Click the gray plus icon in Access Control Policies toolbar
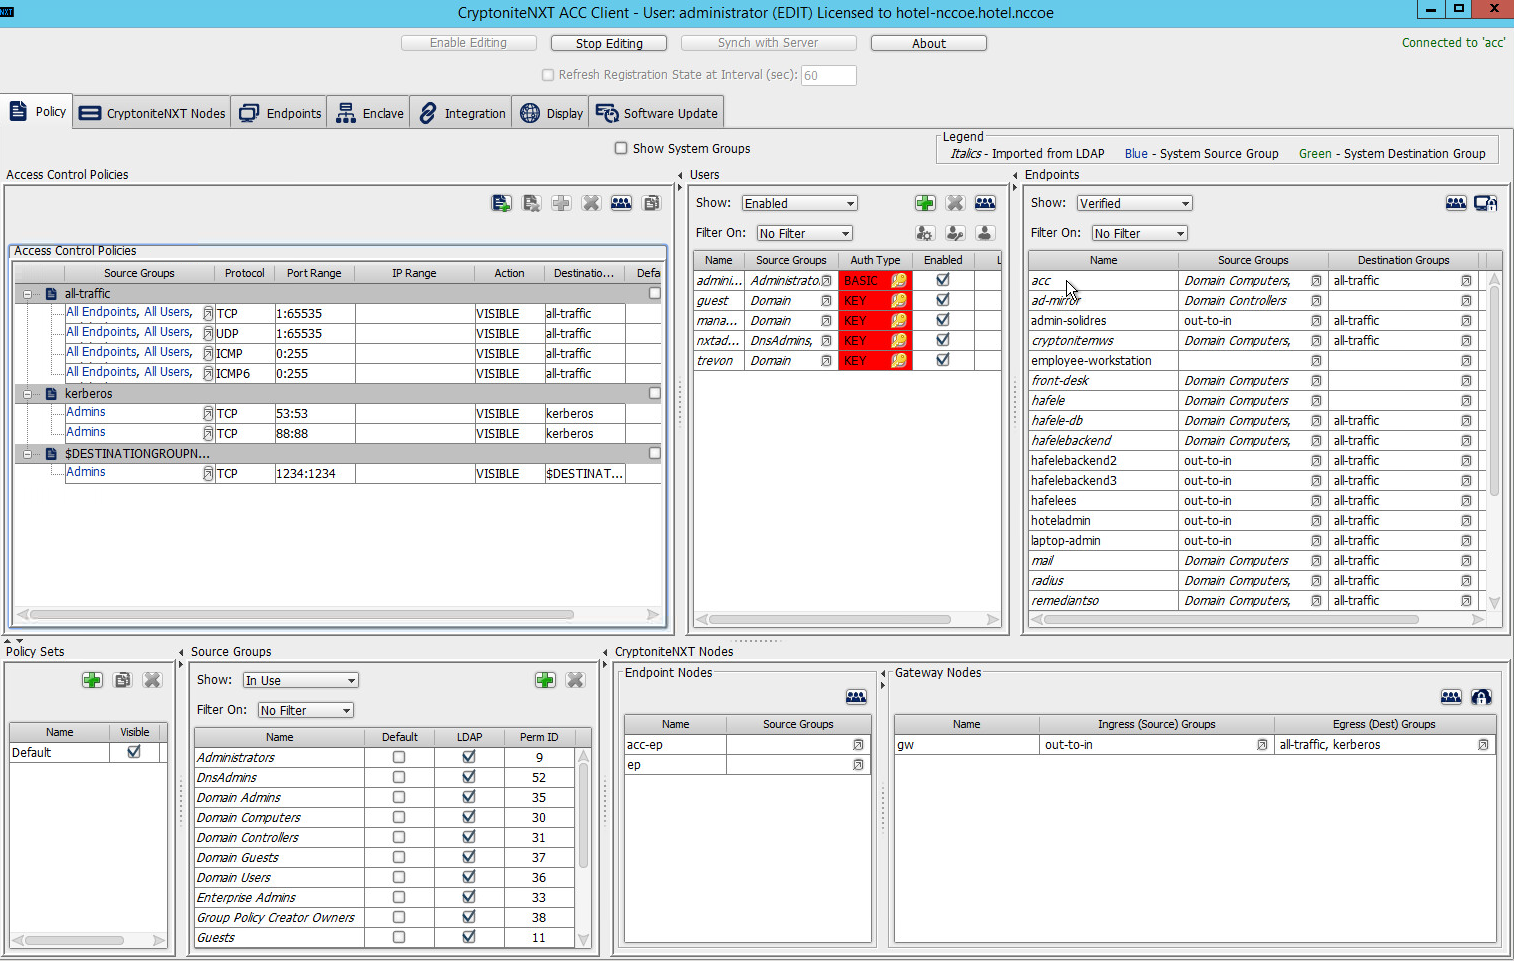This screenshot has width=1514, height=961. point(561,203)
